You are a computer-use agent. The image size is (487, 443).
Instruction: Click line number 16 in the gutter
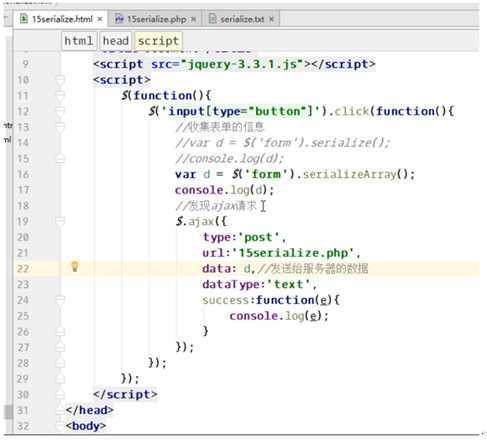pos(23,174)
